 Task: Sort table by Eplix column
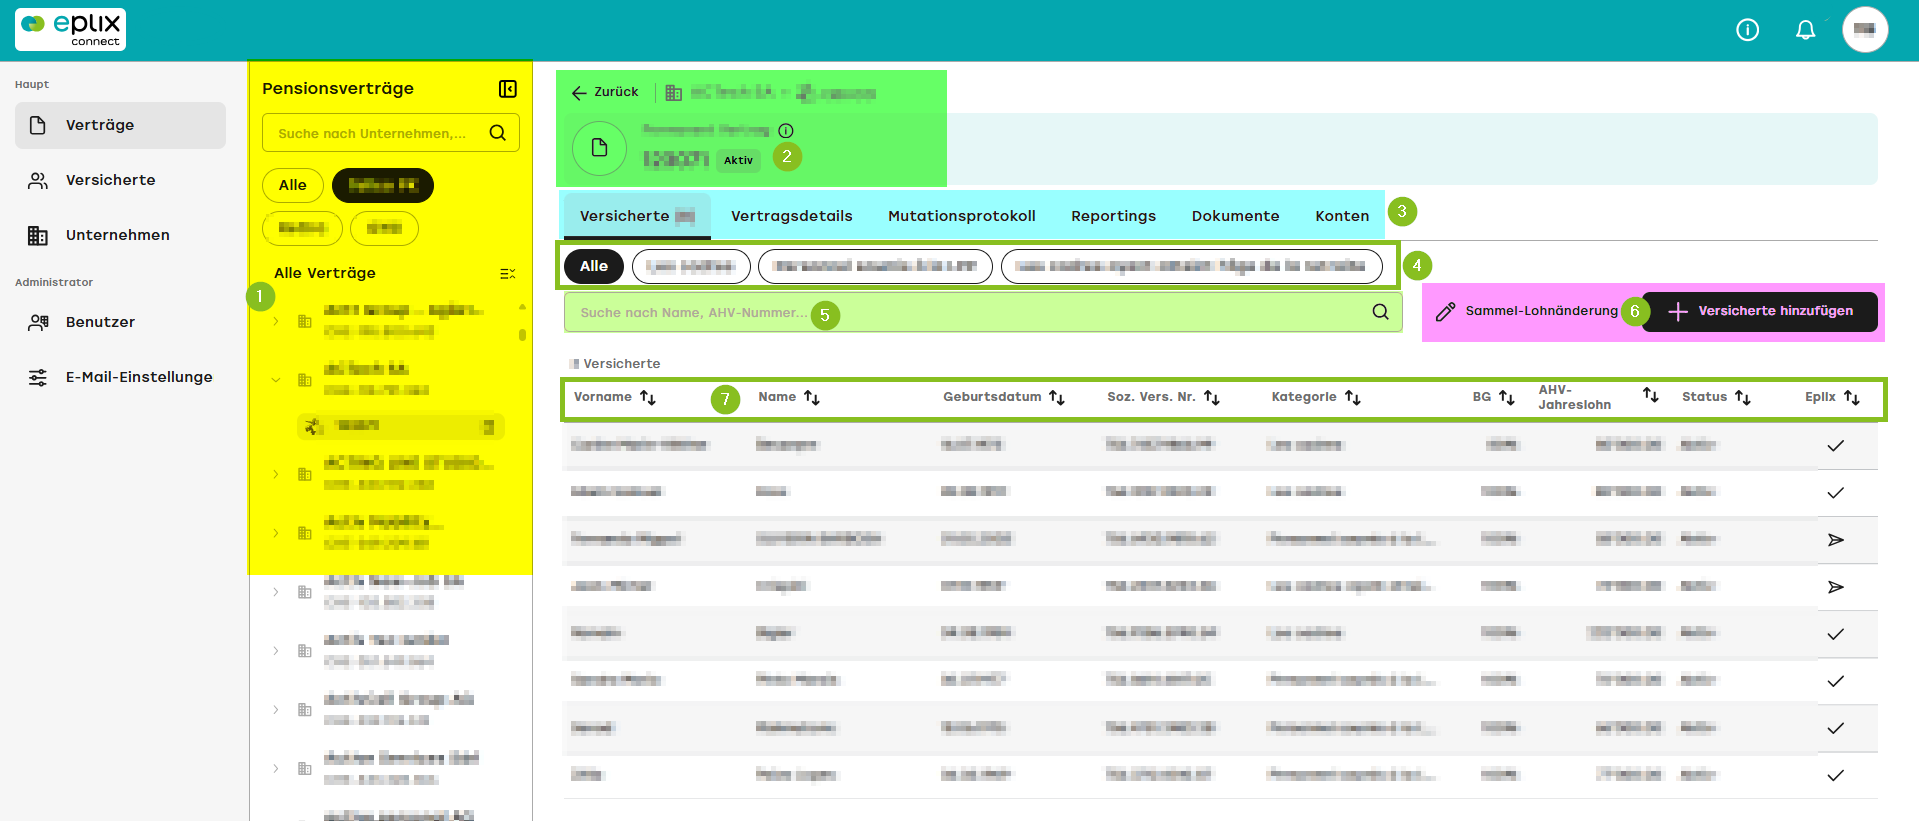(1852, 397)
